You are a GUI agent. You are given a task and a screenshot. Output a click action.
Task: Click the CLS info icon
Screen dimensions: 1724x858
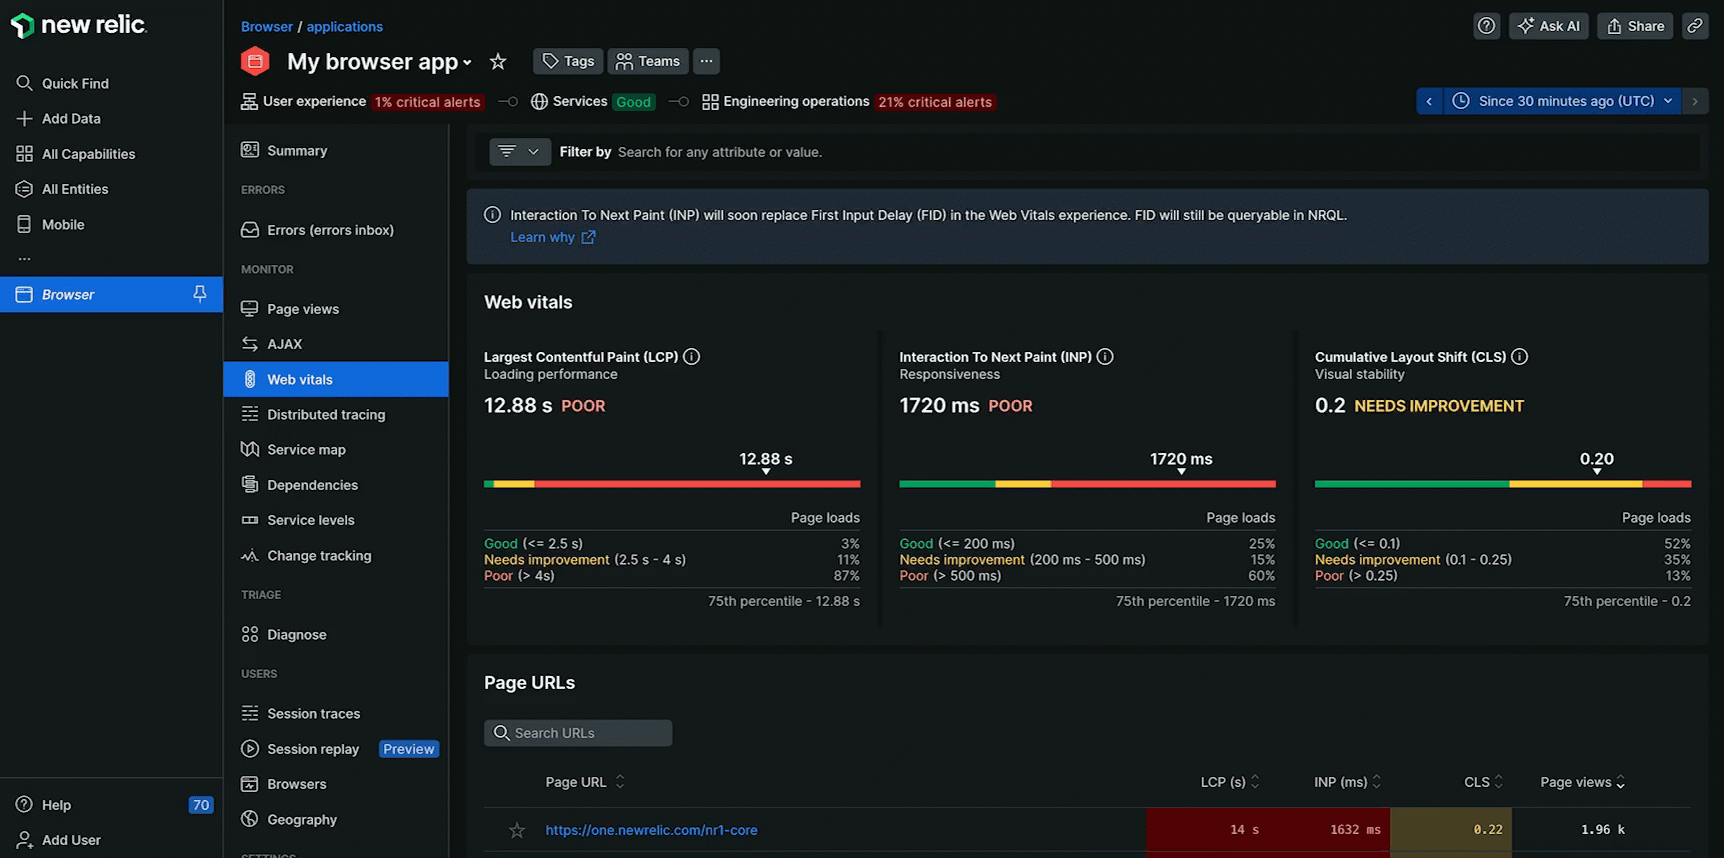click(1519, 357)
